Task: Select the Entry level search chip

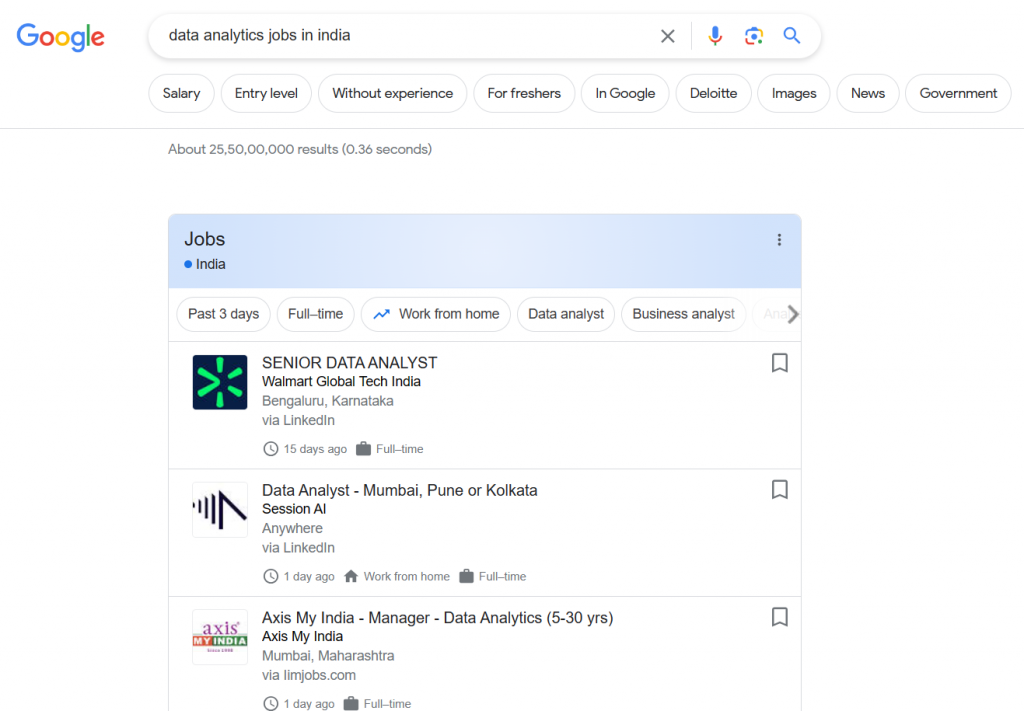Action: click(266, 93)
